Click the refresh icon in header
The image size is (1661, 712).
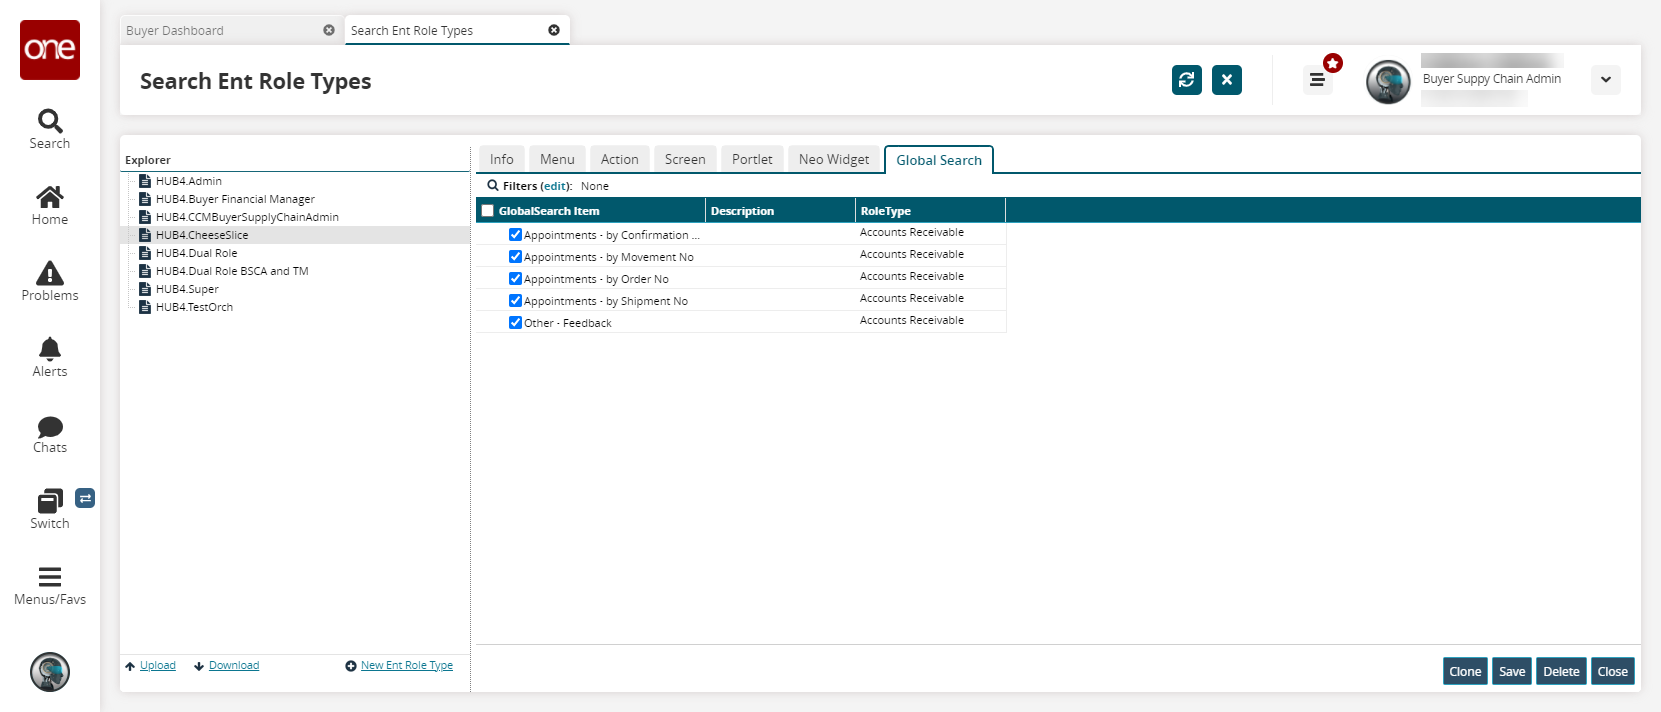tap(1186, 80)
